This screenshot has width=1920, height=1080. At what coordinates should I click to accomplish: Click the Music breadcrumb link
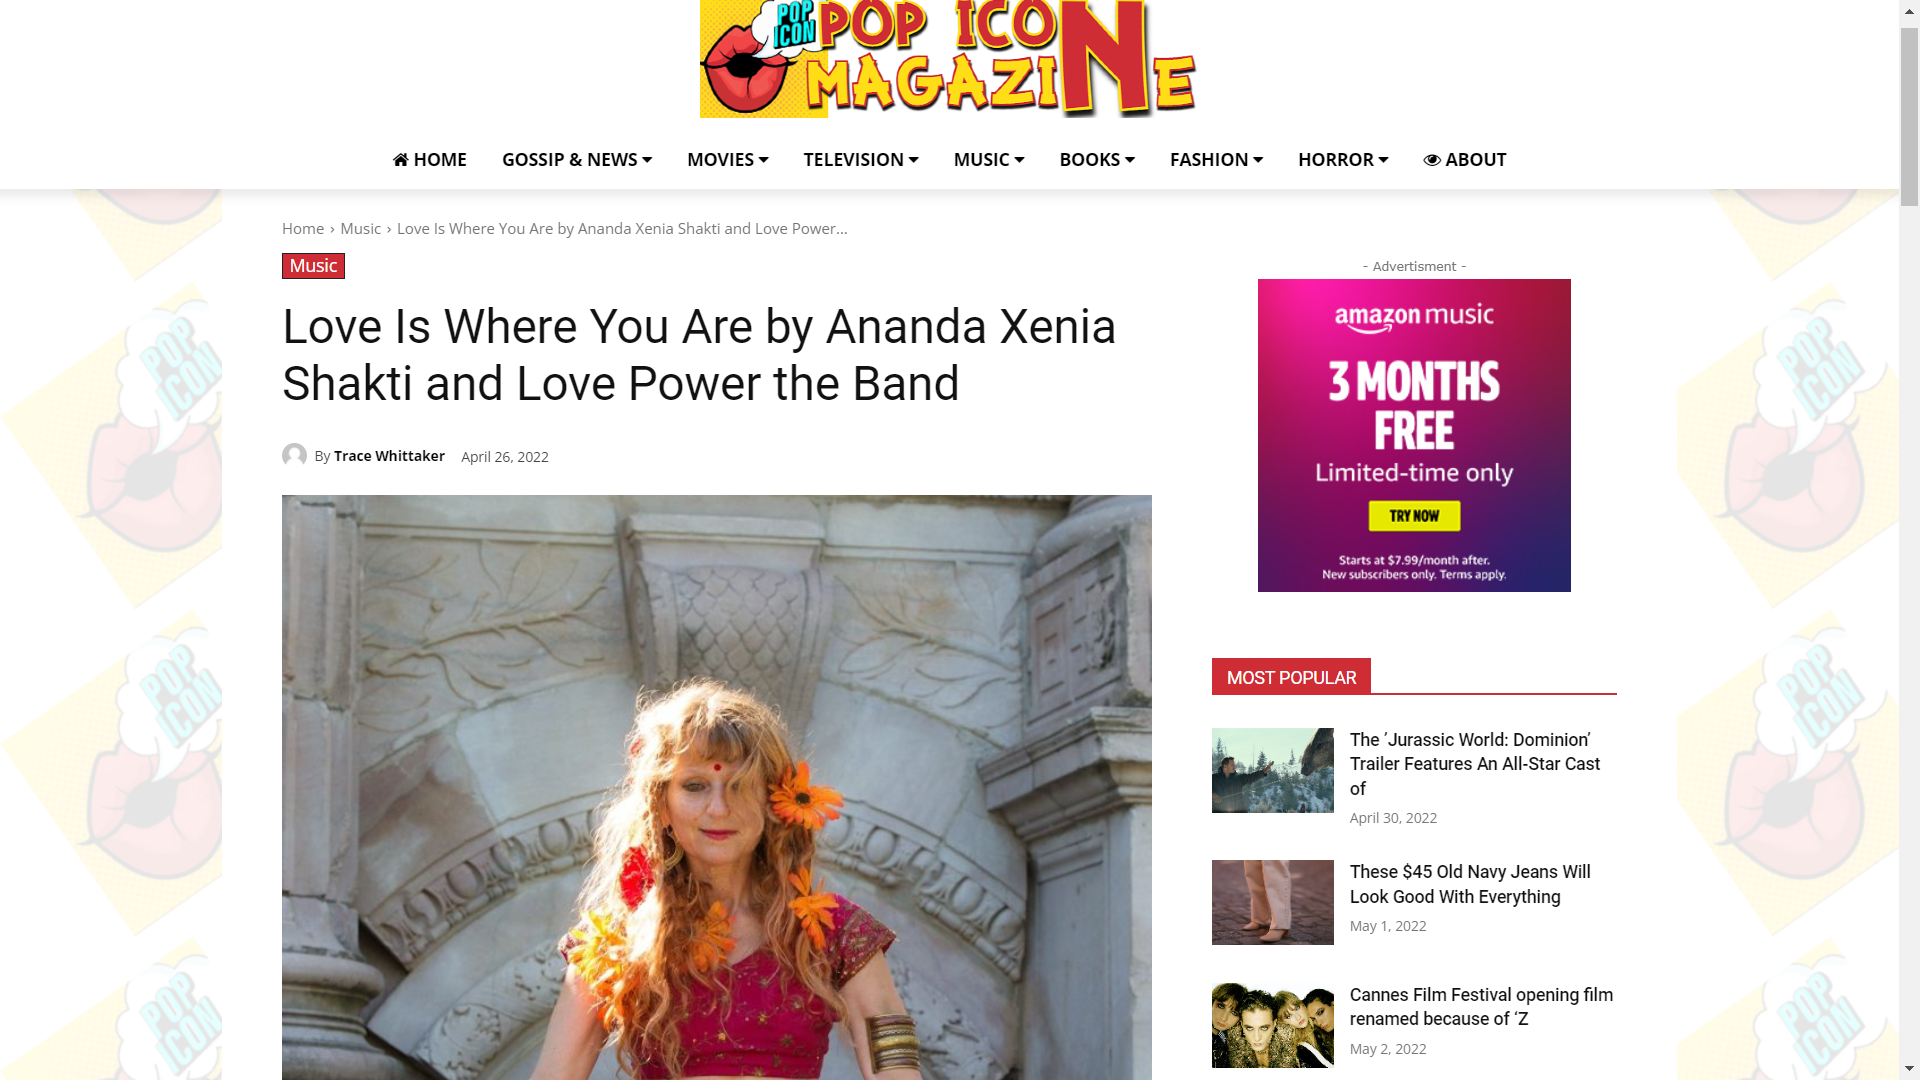(360, 229)
